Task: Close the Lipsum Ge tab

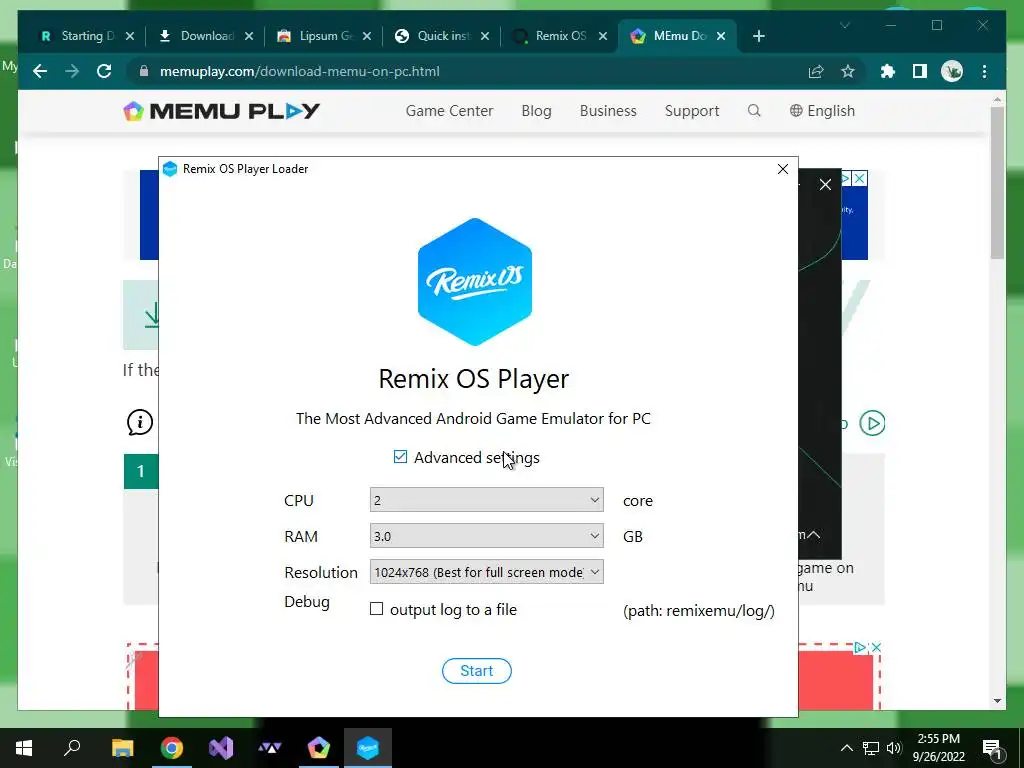Action: pyautogui.click(x=367, y=36)
